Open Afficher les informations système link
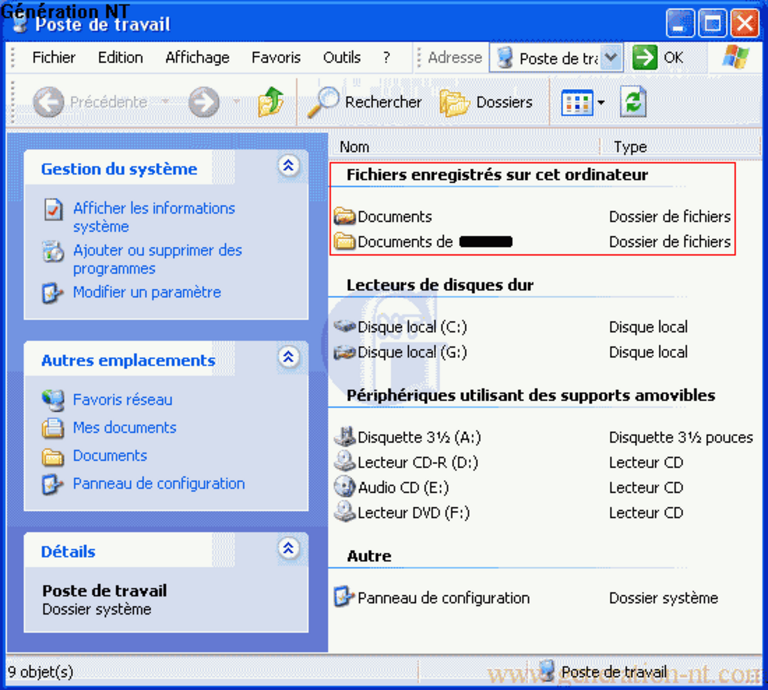The image size is (768, 690). 154,217
